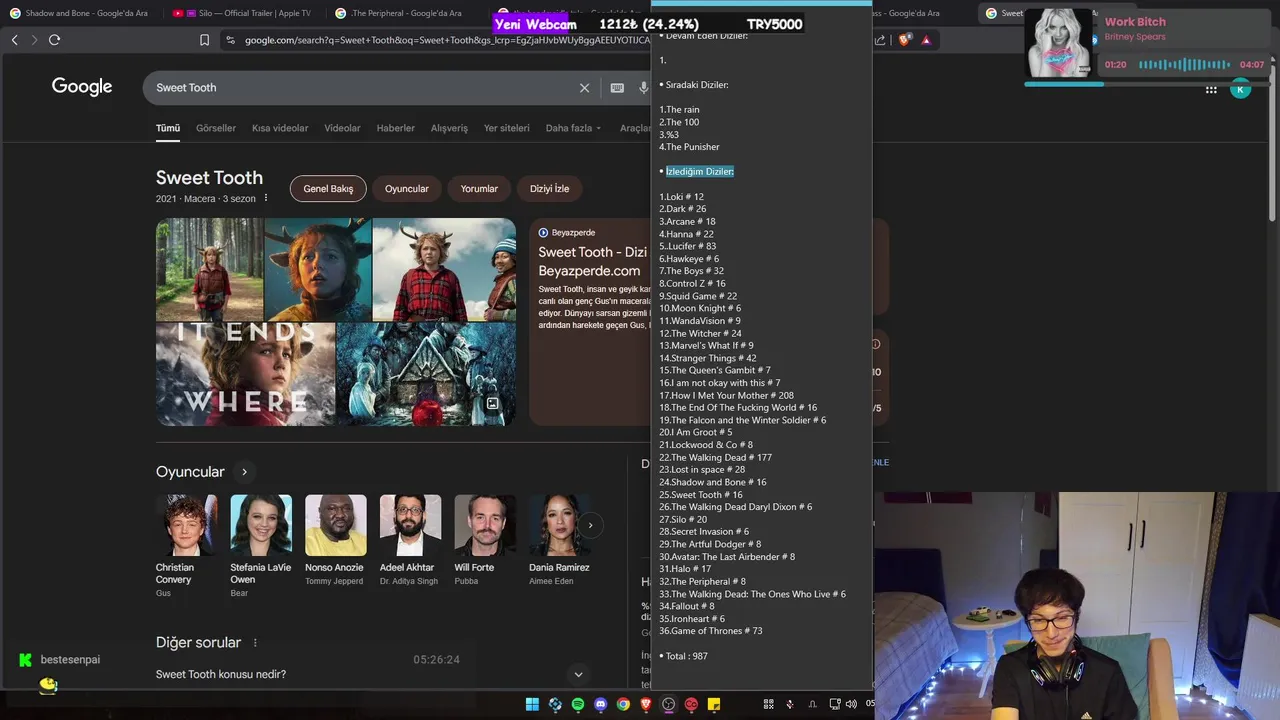This screenshot has width=1280, height=720.
Task: Click '4.The Punisher' in the upcoming list
Action: 689,147
